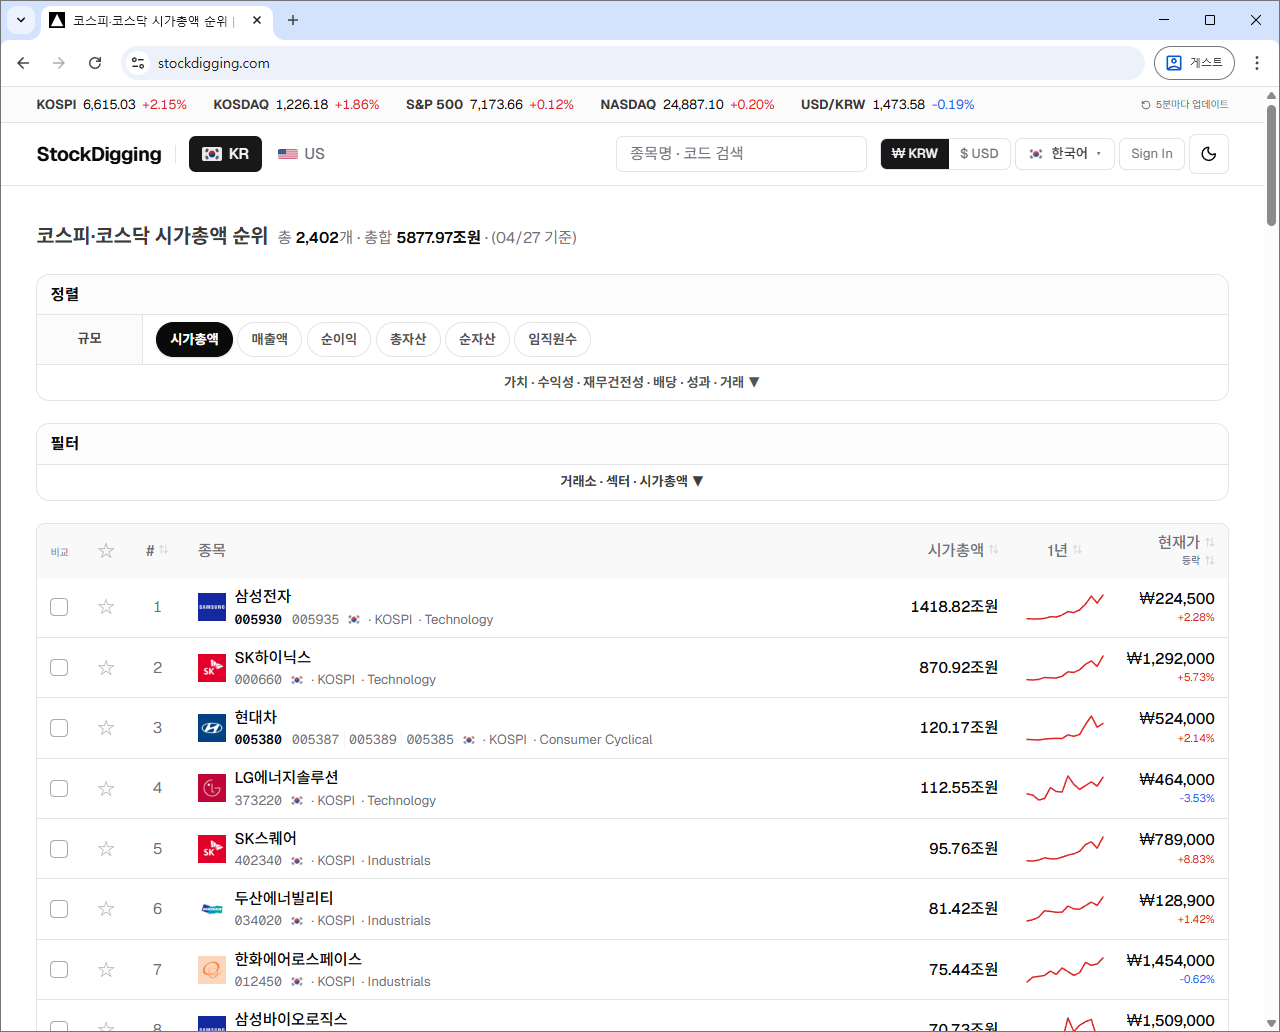Sort by the # rank column
The height and width of the screenshot is (1032, 1280).
[x=157, y=551]
